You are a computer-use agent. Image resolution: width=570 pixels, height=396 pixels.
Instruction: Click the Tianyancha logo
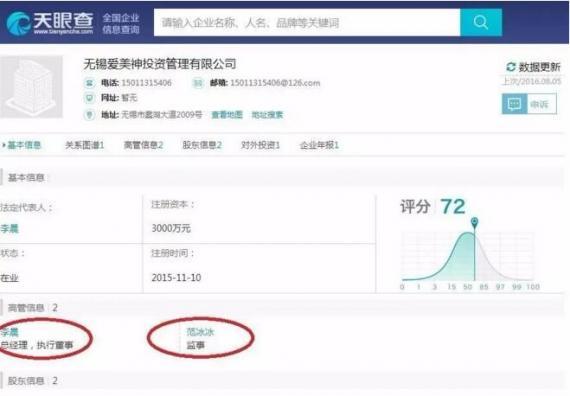50,23
